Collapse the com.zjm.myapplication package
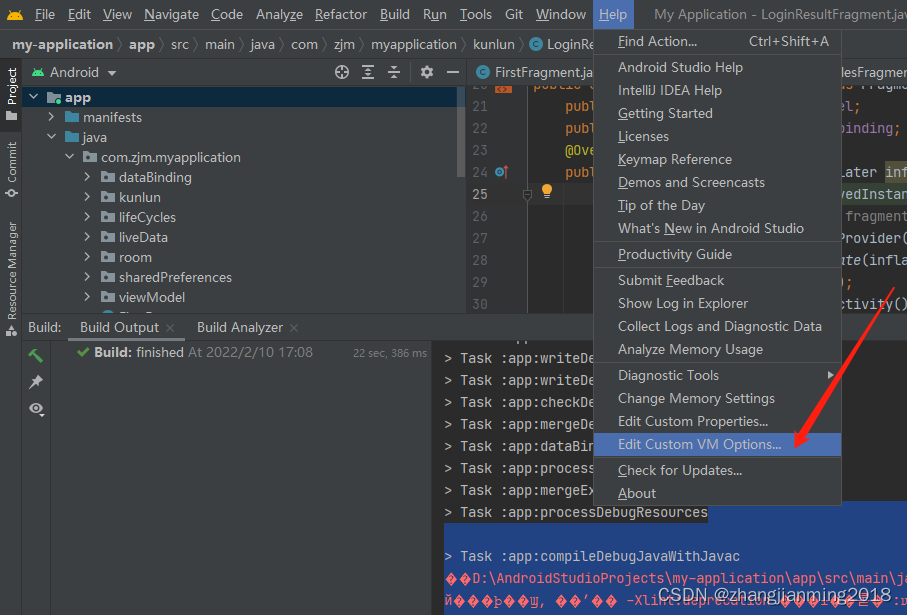Screen dimensions: 907x615 click(69, 157)
